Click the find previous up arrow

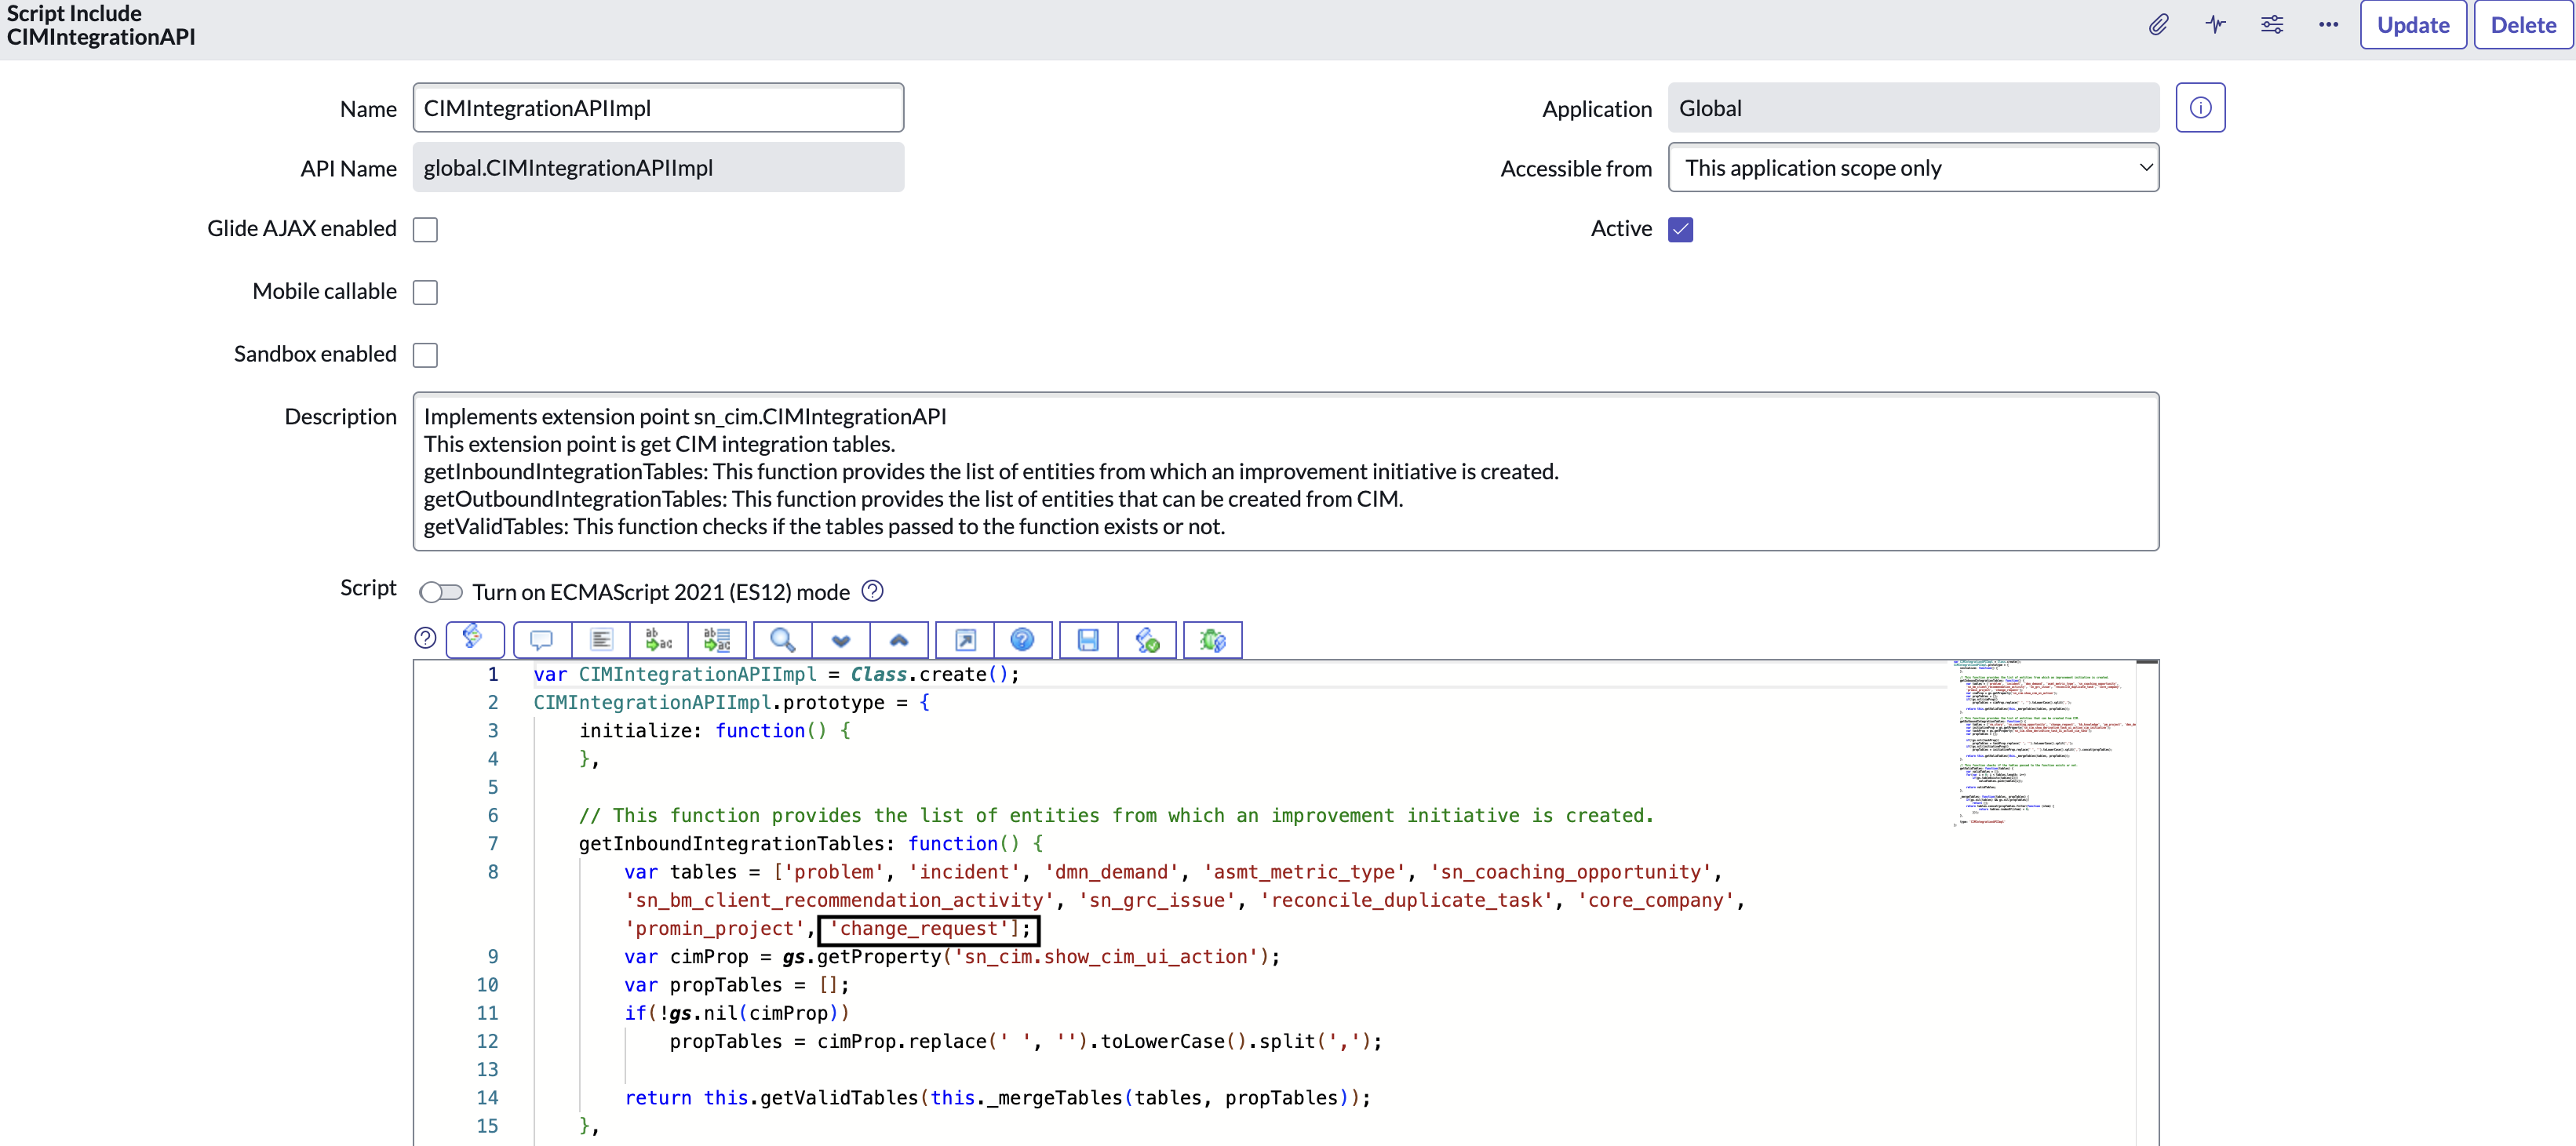[899, 640]
